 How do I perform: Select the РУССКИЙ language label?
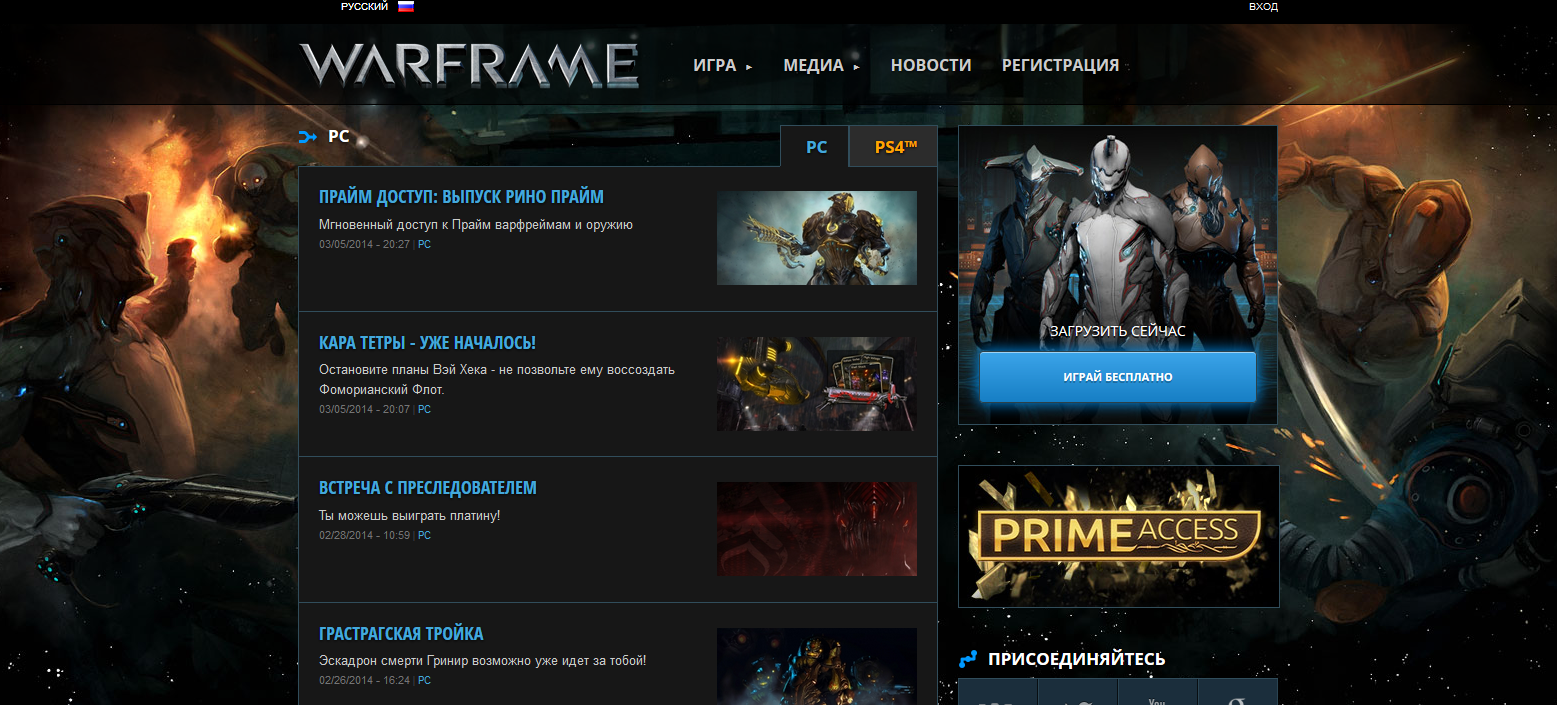(364, 7)
